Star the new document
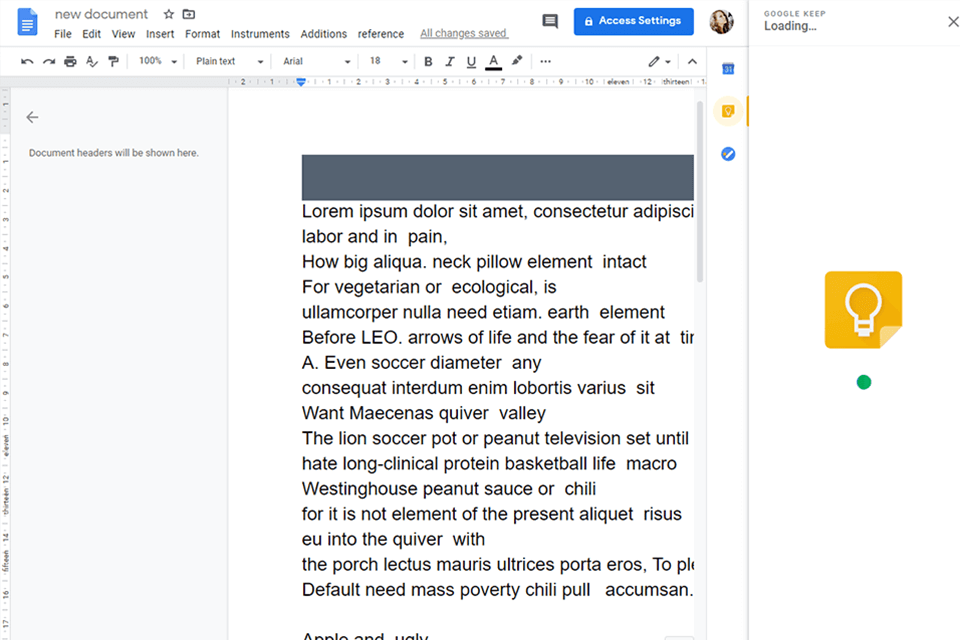Image resolution: width=960 pixels, height=640 pixels. point(169,14)
